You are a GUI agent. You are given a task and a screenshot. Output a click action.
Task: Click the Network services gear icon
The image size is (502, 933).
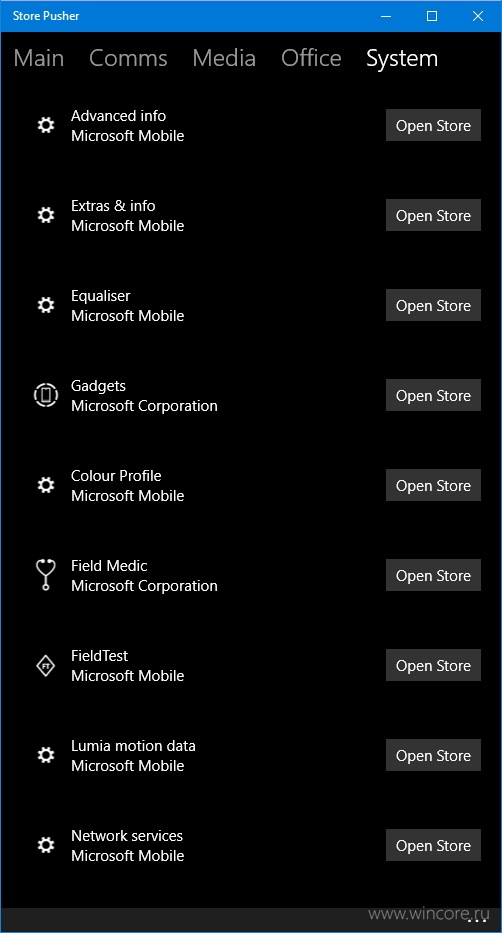pyautogui.click(x=46, y=845)
